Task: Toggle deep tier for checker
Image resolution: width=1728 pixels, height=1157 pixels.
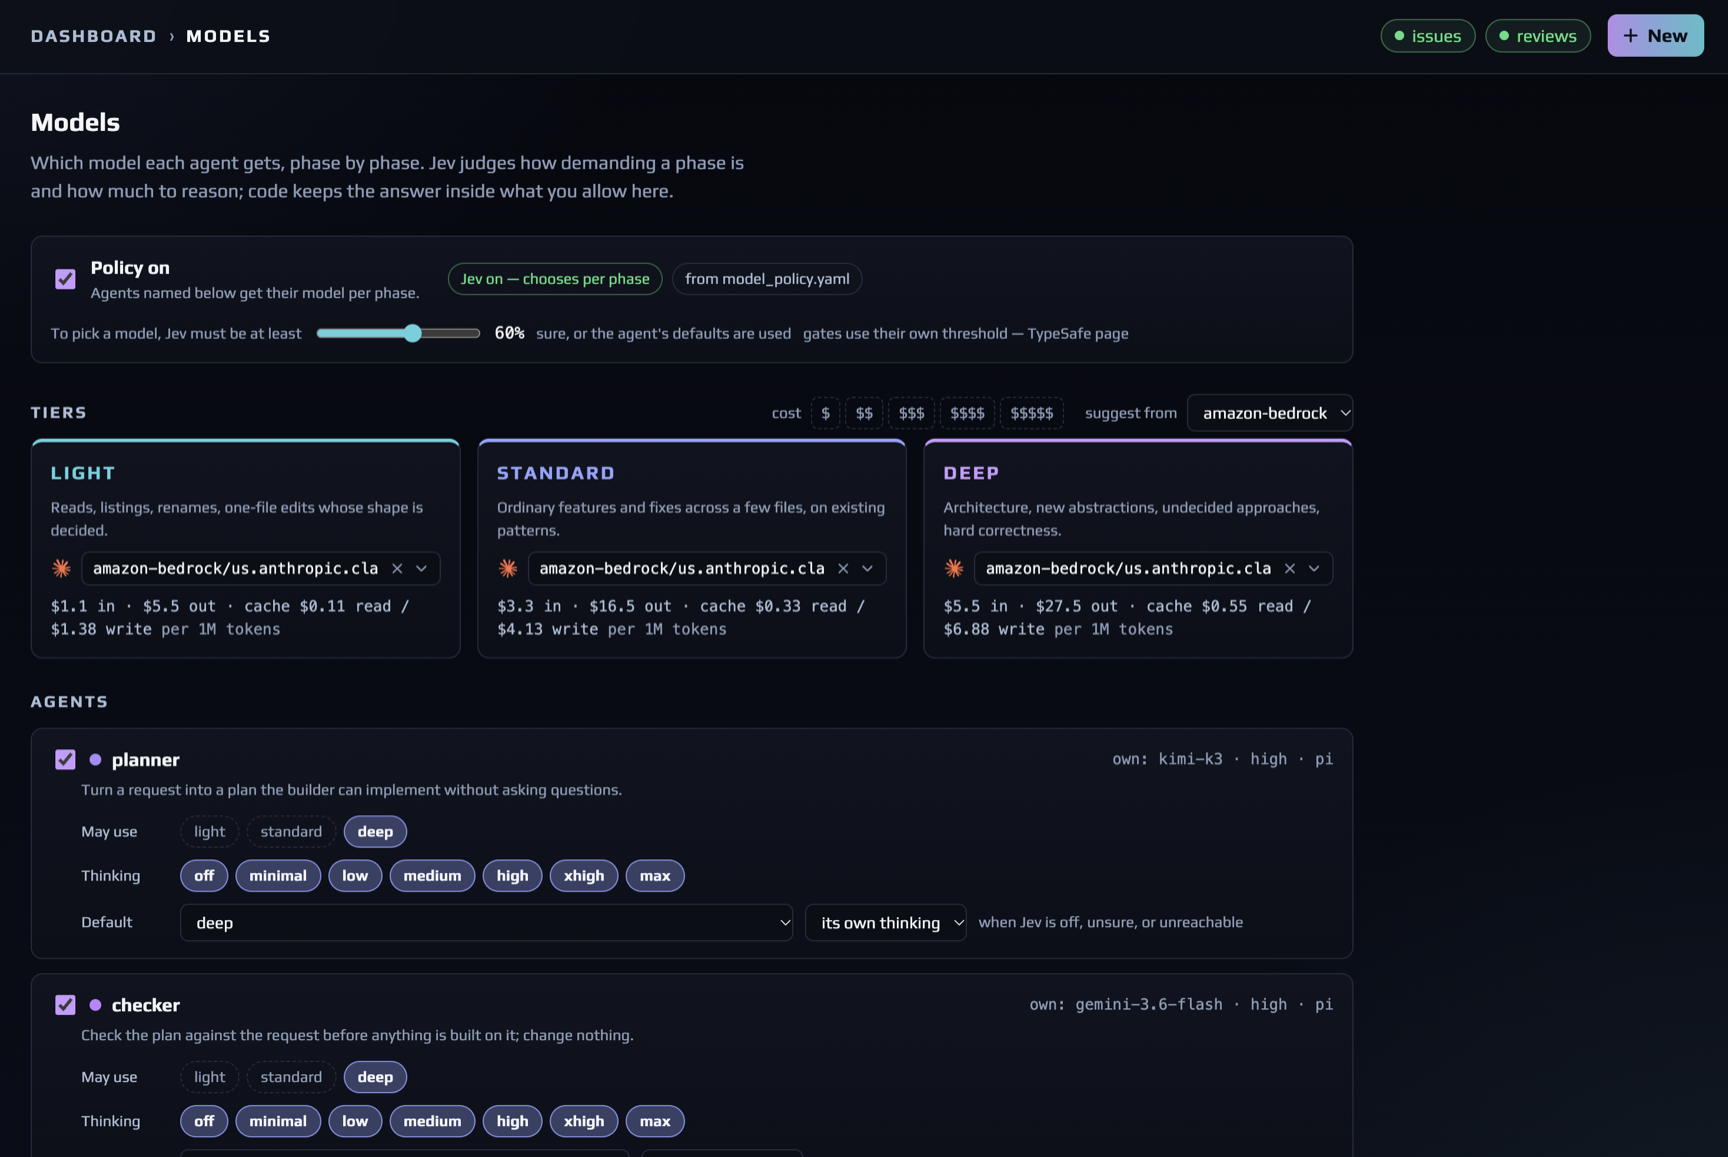Action: [375, 1077]
